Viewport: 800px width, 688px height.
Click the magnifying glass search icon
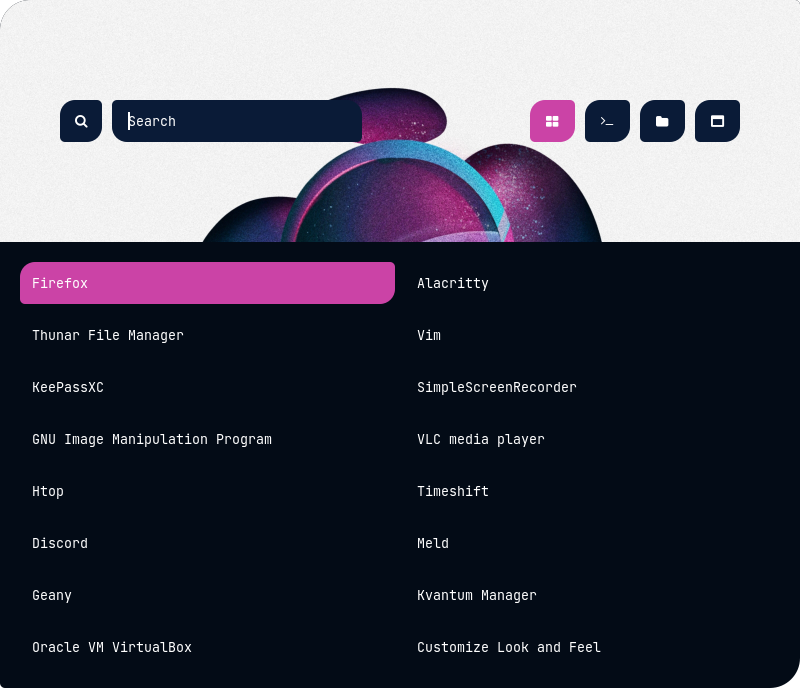pos(81,121)
